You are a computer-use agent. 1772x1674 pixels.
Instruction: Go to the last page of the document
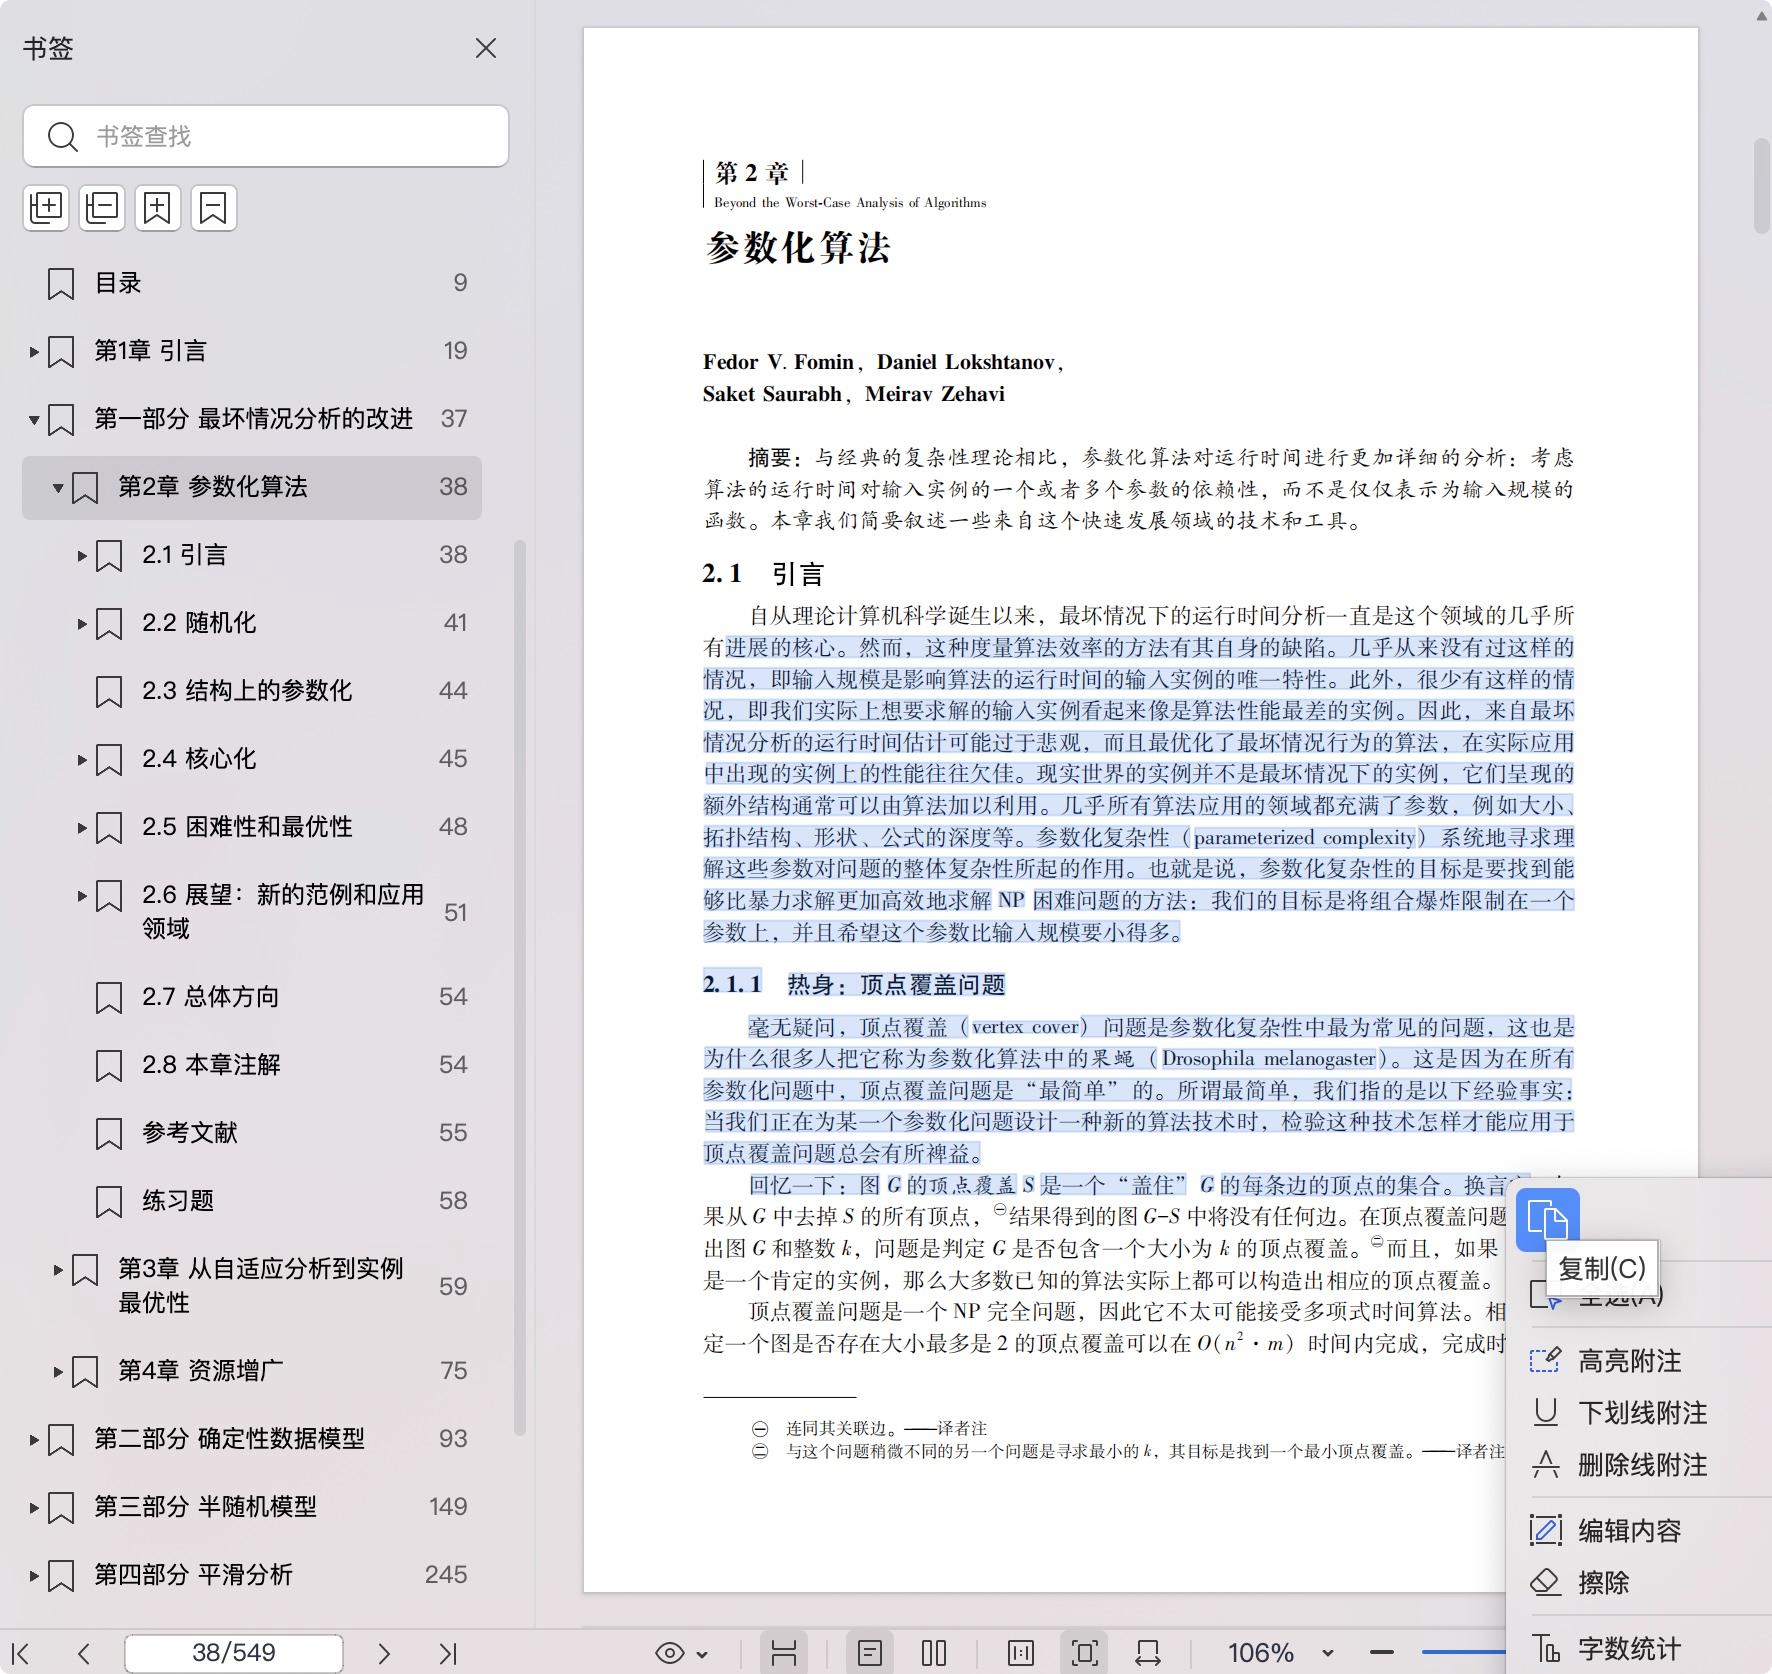point(448,1653)
